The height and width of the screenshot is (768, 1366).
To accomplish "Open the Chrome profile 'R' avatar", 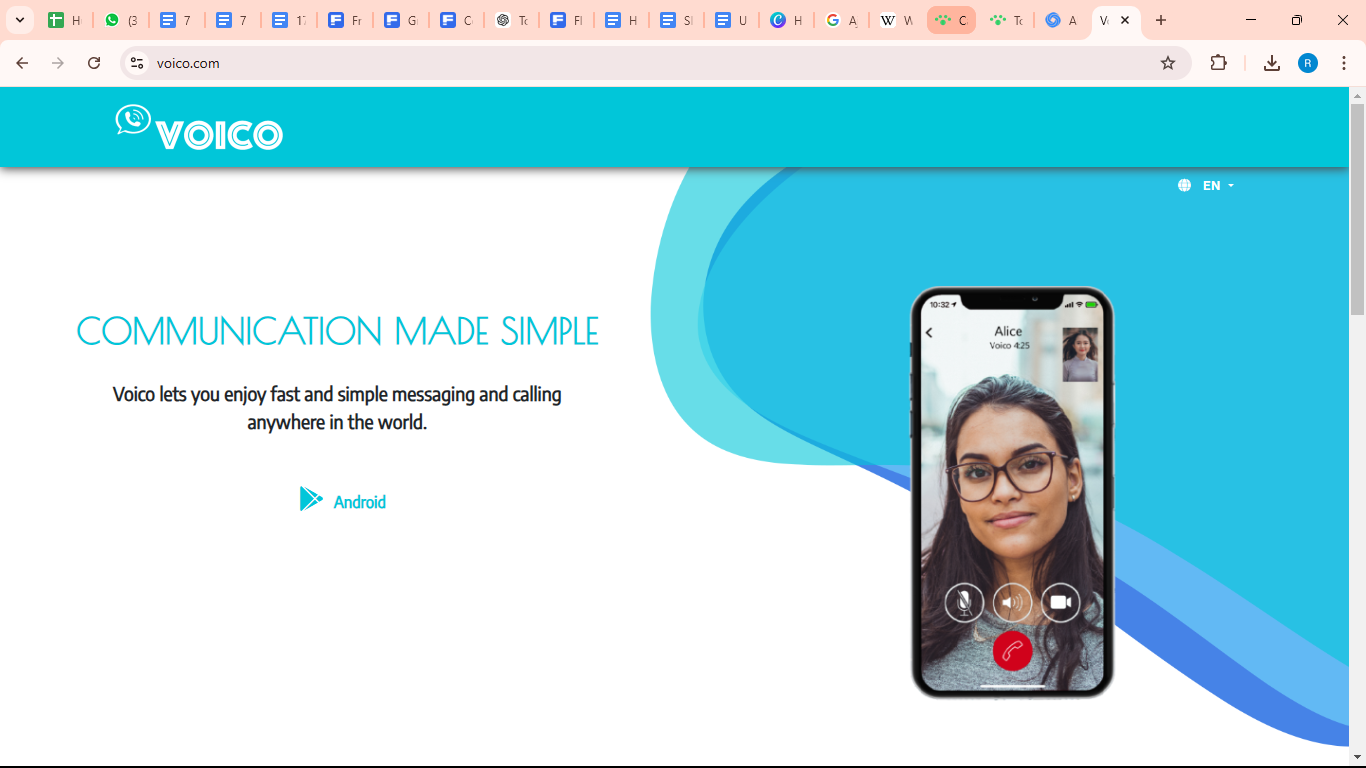I will [x=1308, y=63].
